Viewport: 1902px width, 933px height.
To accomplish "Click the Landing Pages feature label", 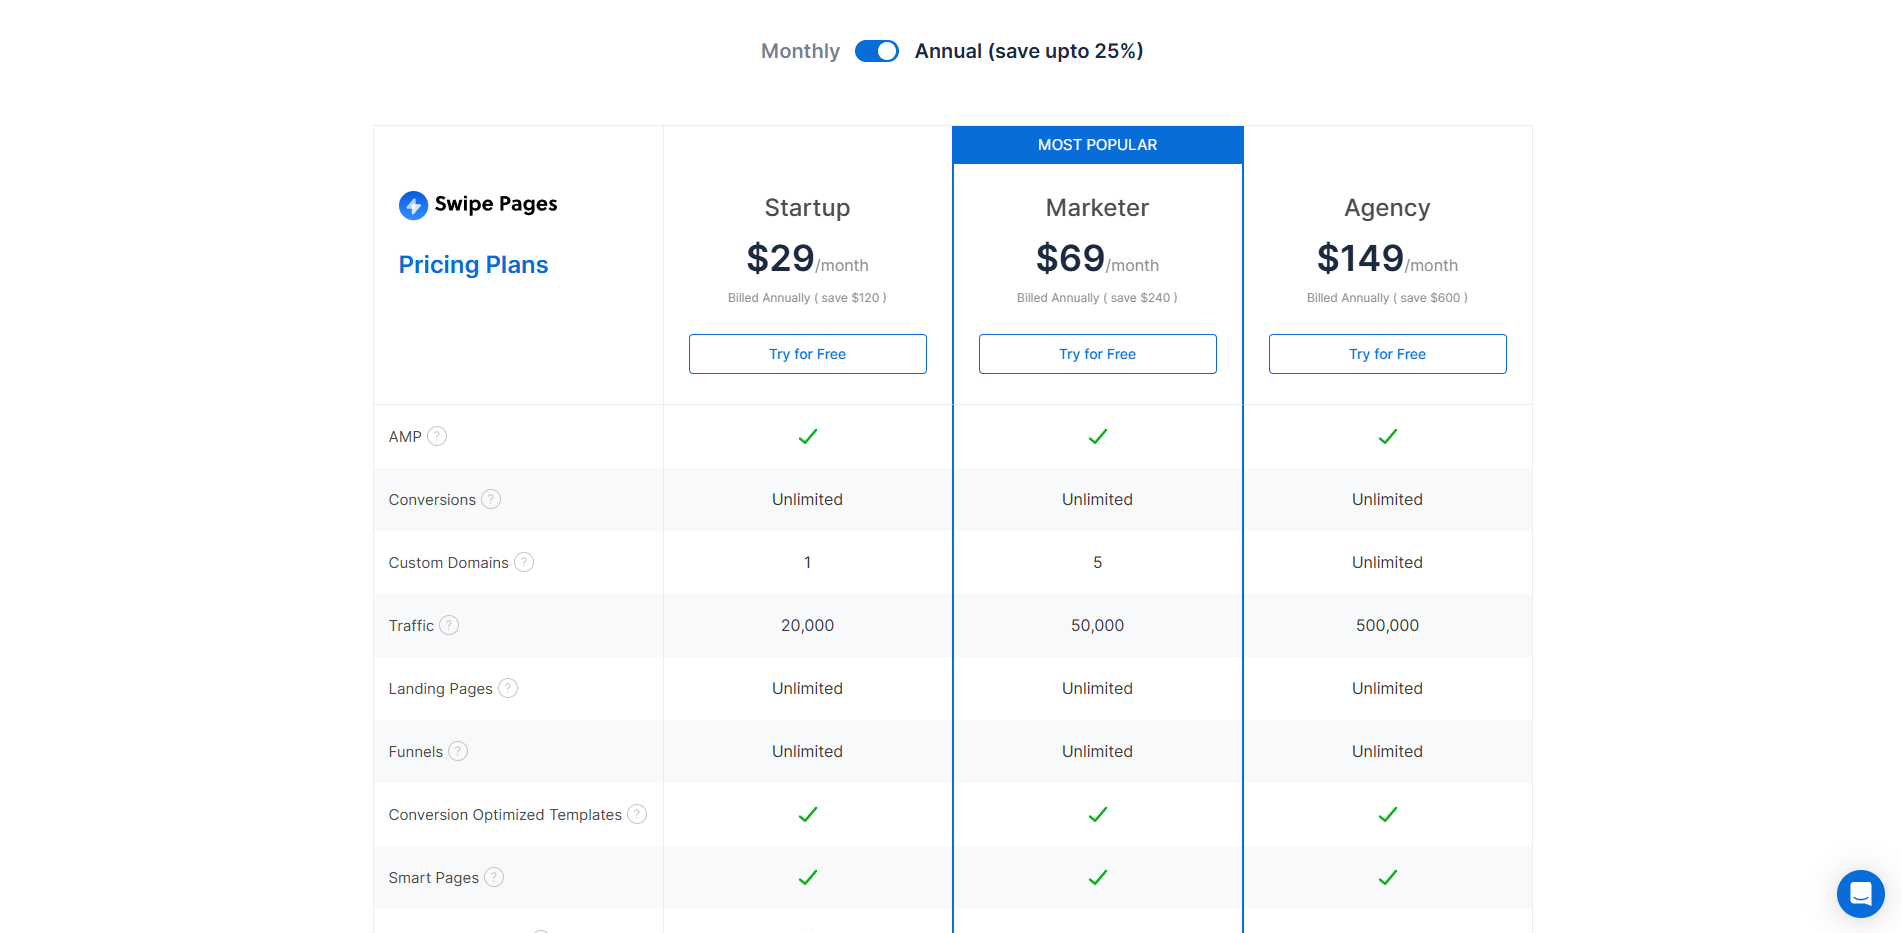I will pyautogui.click(x=440, y=689).
